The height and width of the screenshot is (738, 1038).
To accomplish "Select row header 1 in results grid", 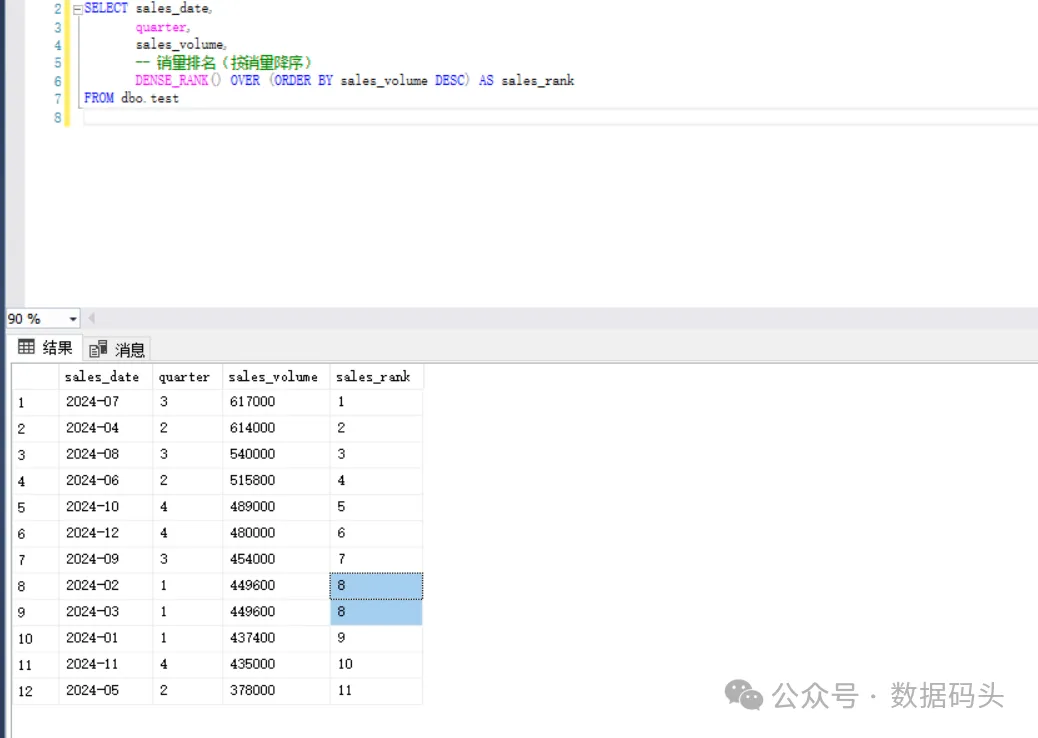I will [x=35, y=402].
